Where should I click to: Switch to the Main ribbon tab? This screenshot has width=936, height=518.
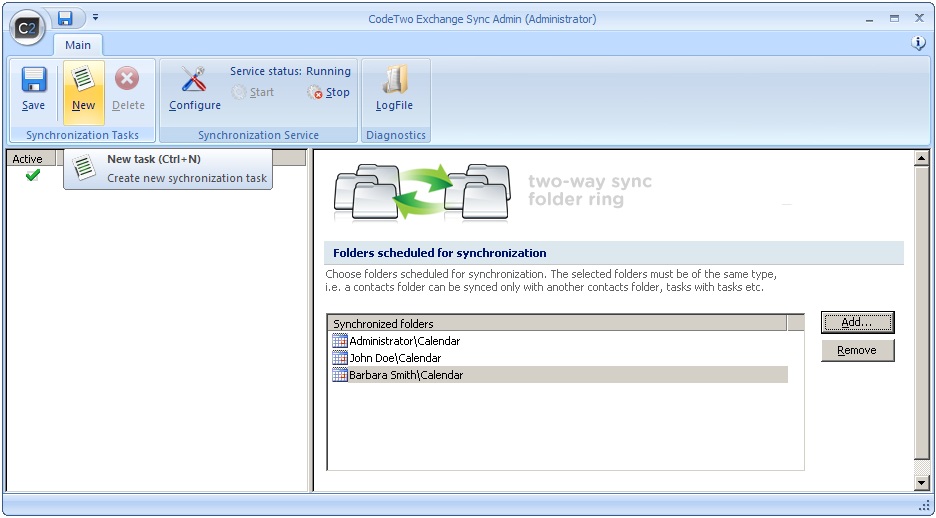78,45
